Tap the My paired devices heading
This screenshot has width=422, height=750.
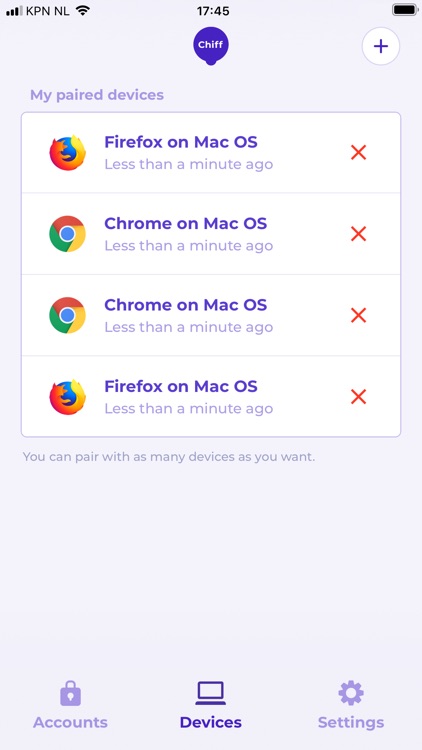(x=97, y=95)
